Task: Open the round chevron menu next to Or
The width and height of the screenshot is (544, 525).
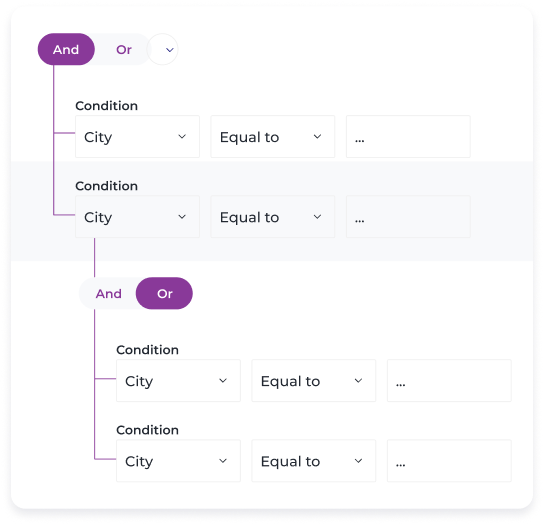Action: point(163,49)
